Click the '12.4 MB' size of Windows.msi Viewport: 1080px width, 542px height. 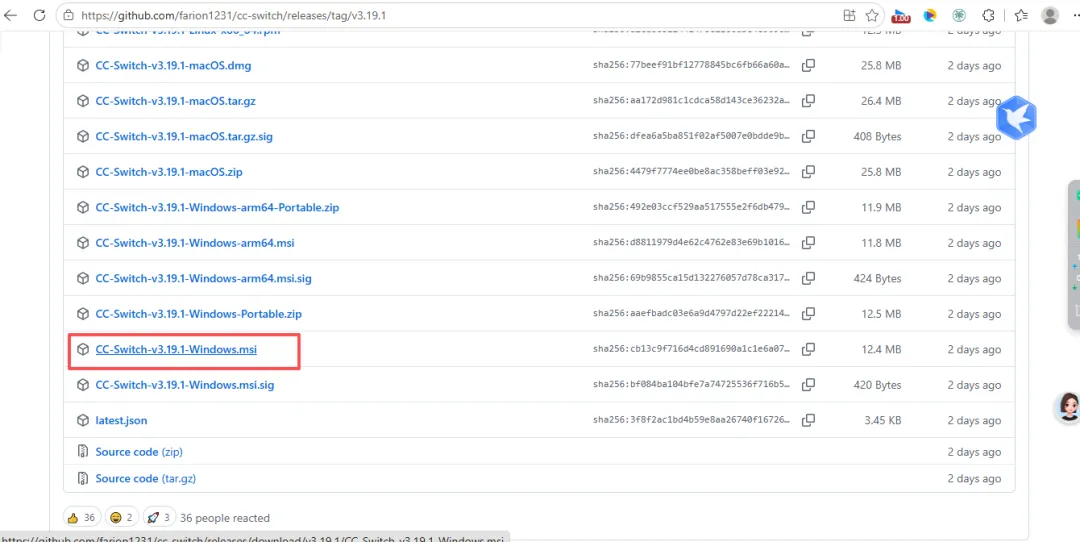coord(881,350)
